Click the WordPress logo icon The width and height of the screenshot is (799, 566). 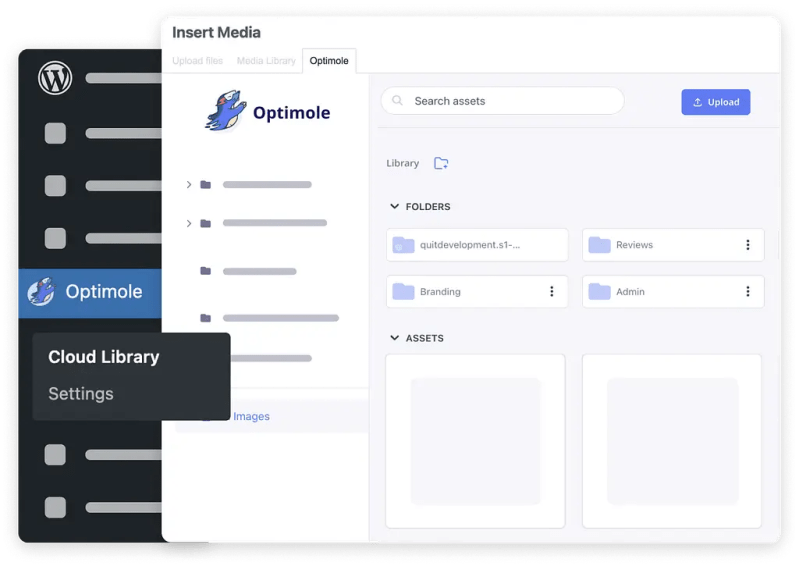pyautogui.click(x=55, y=78)
